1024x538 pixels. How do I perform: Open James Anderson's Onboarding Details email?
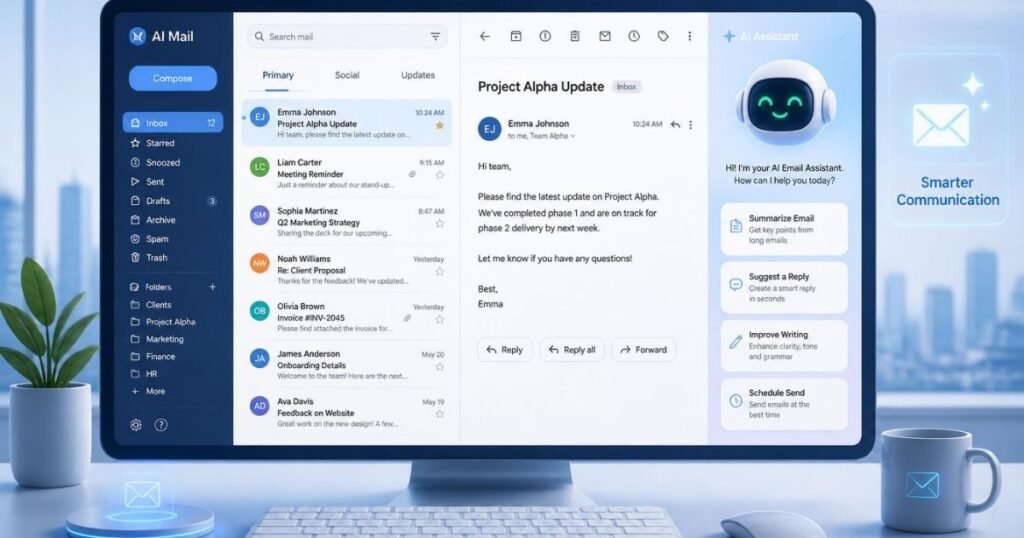[x=347, y=365]
